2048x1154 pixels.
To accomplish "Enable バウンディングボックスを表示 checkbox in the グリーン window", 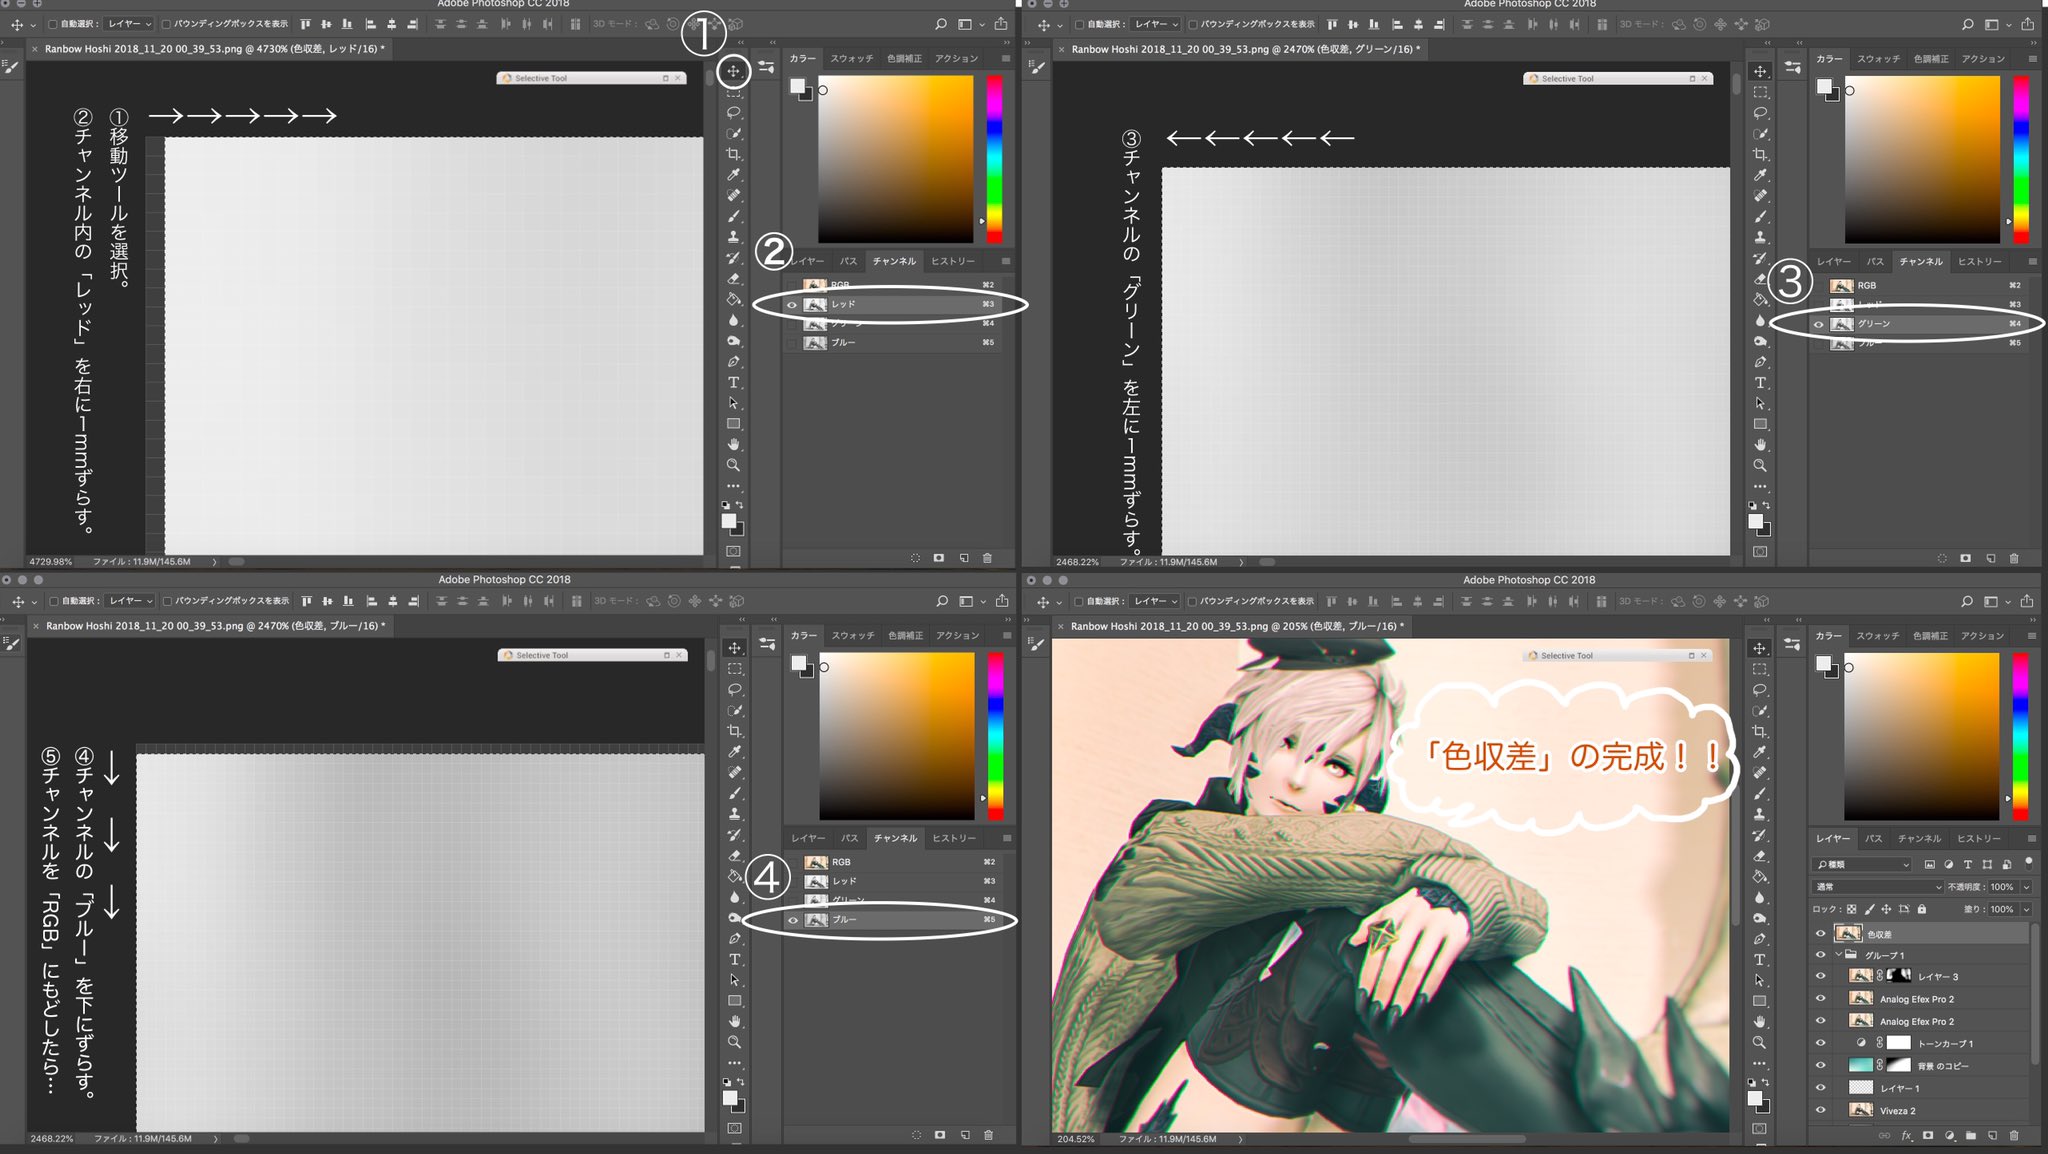I will coord(1192,24).
